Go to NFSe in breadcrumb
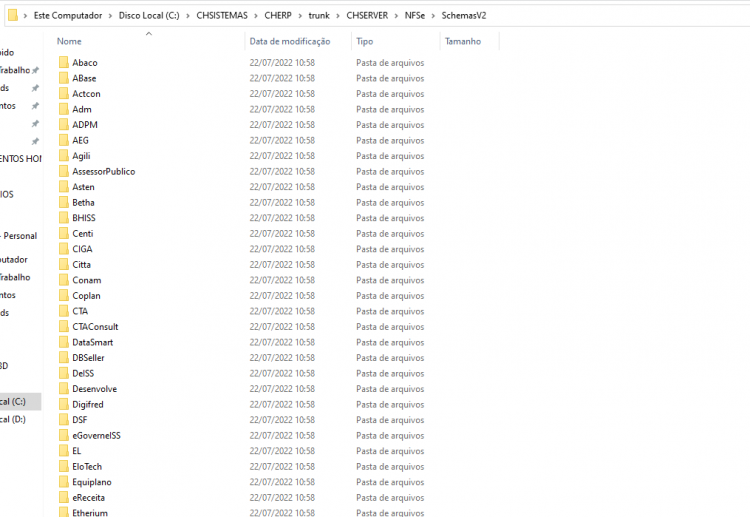Image resolution: width=750 pixels, height=517 pixels. coord(415,15)
